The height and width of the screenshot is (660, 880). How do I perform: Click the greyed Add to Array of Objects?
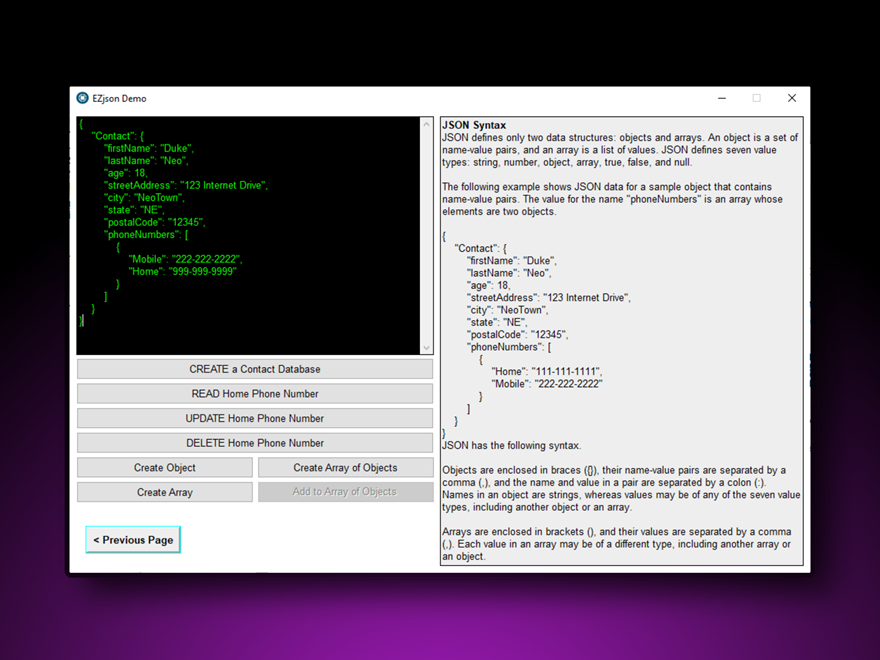click(x=345, y=492)
